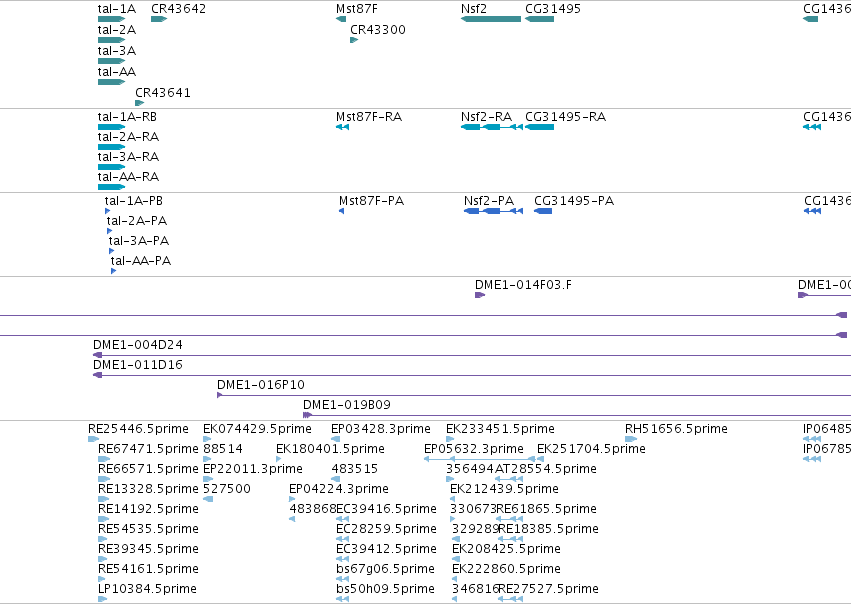
Task: Click the CR43641 gene feature
Action: (x=139, y=103)
